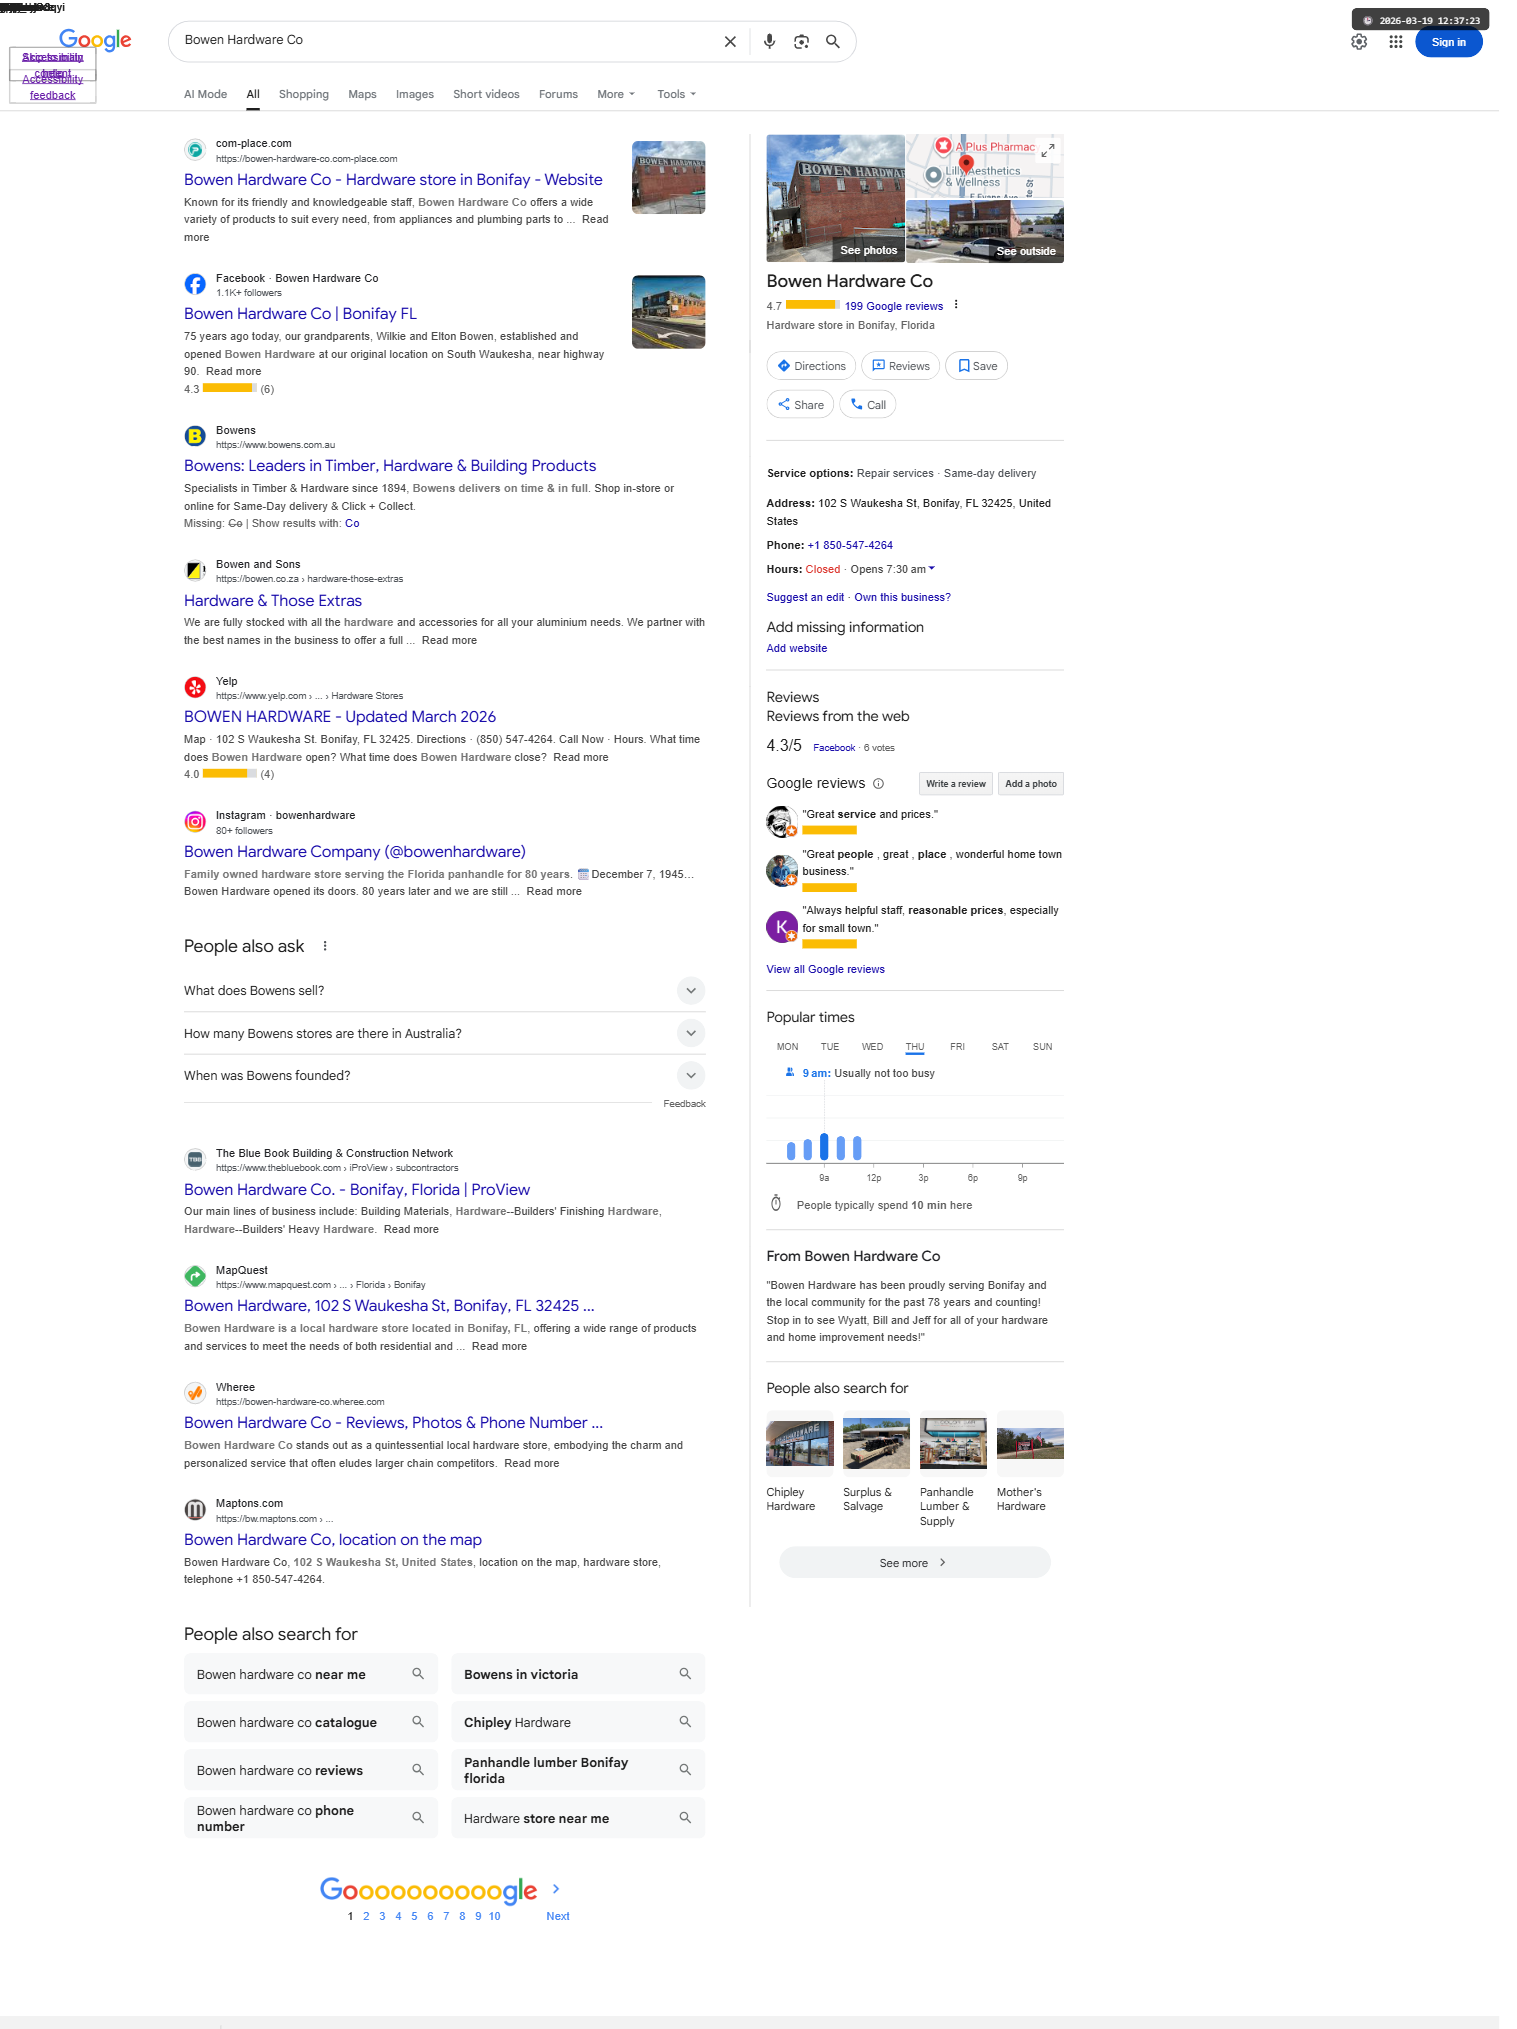The width and height of the screenshot is (1517, 2029).
Task: Select MON in Popular times
Action: pyautogui.click(x=788, y=1047)
